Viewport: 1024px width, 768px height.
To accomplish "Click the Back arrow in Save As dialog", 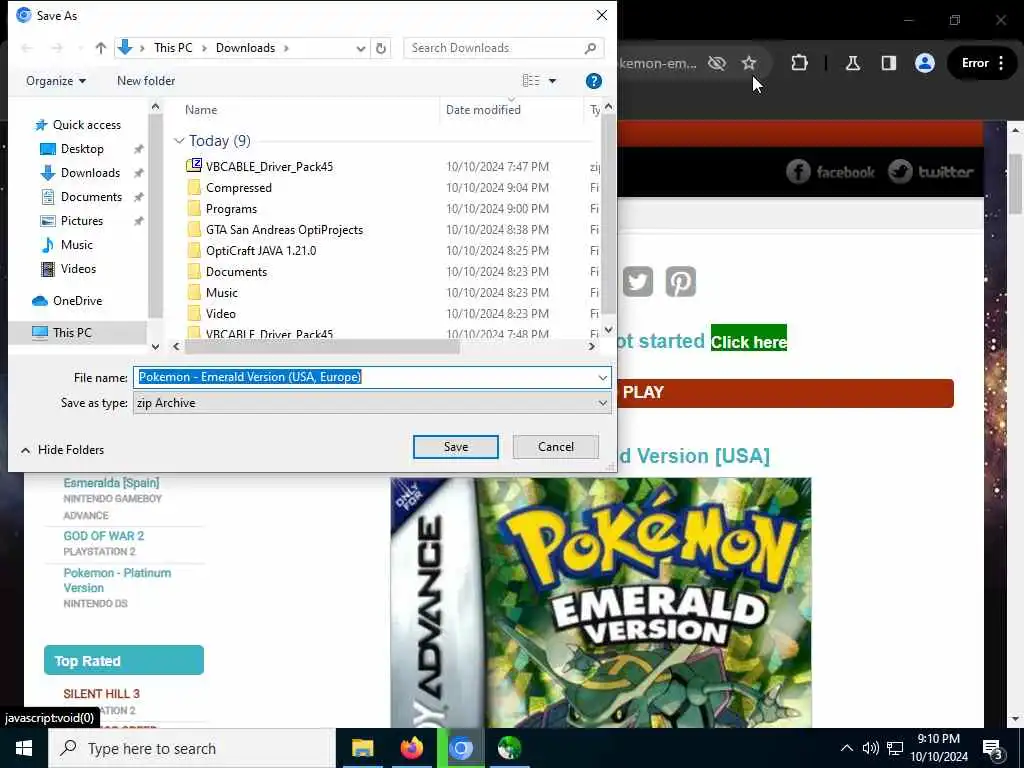I will point(27,48).
